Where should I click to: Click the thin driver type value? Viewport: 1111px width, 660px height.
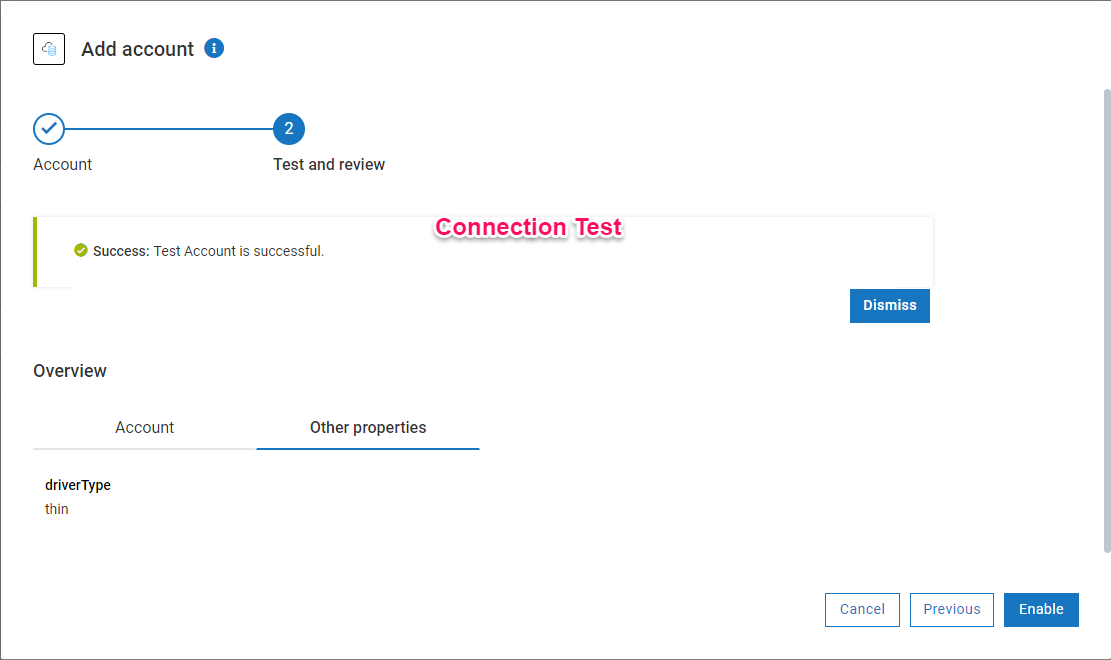(x=57, y=510)
